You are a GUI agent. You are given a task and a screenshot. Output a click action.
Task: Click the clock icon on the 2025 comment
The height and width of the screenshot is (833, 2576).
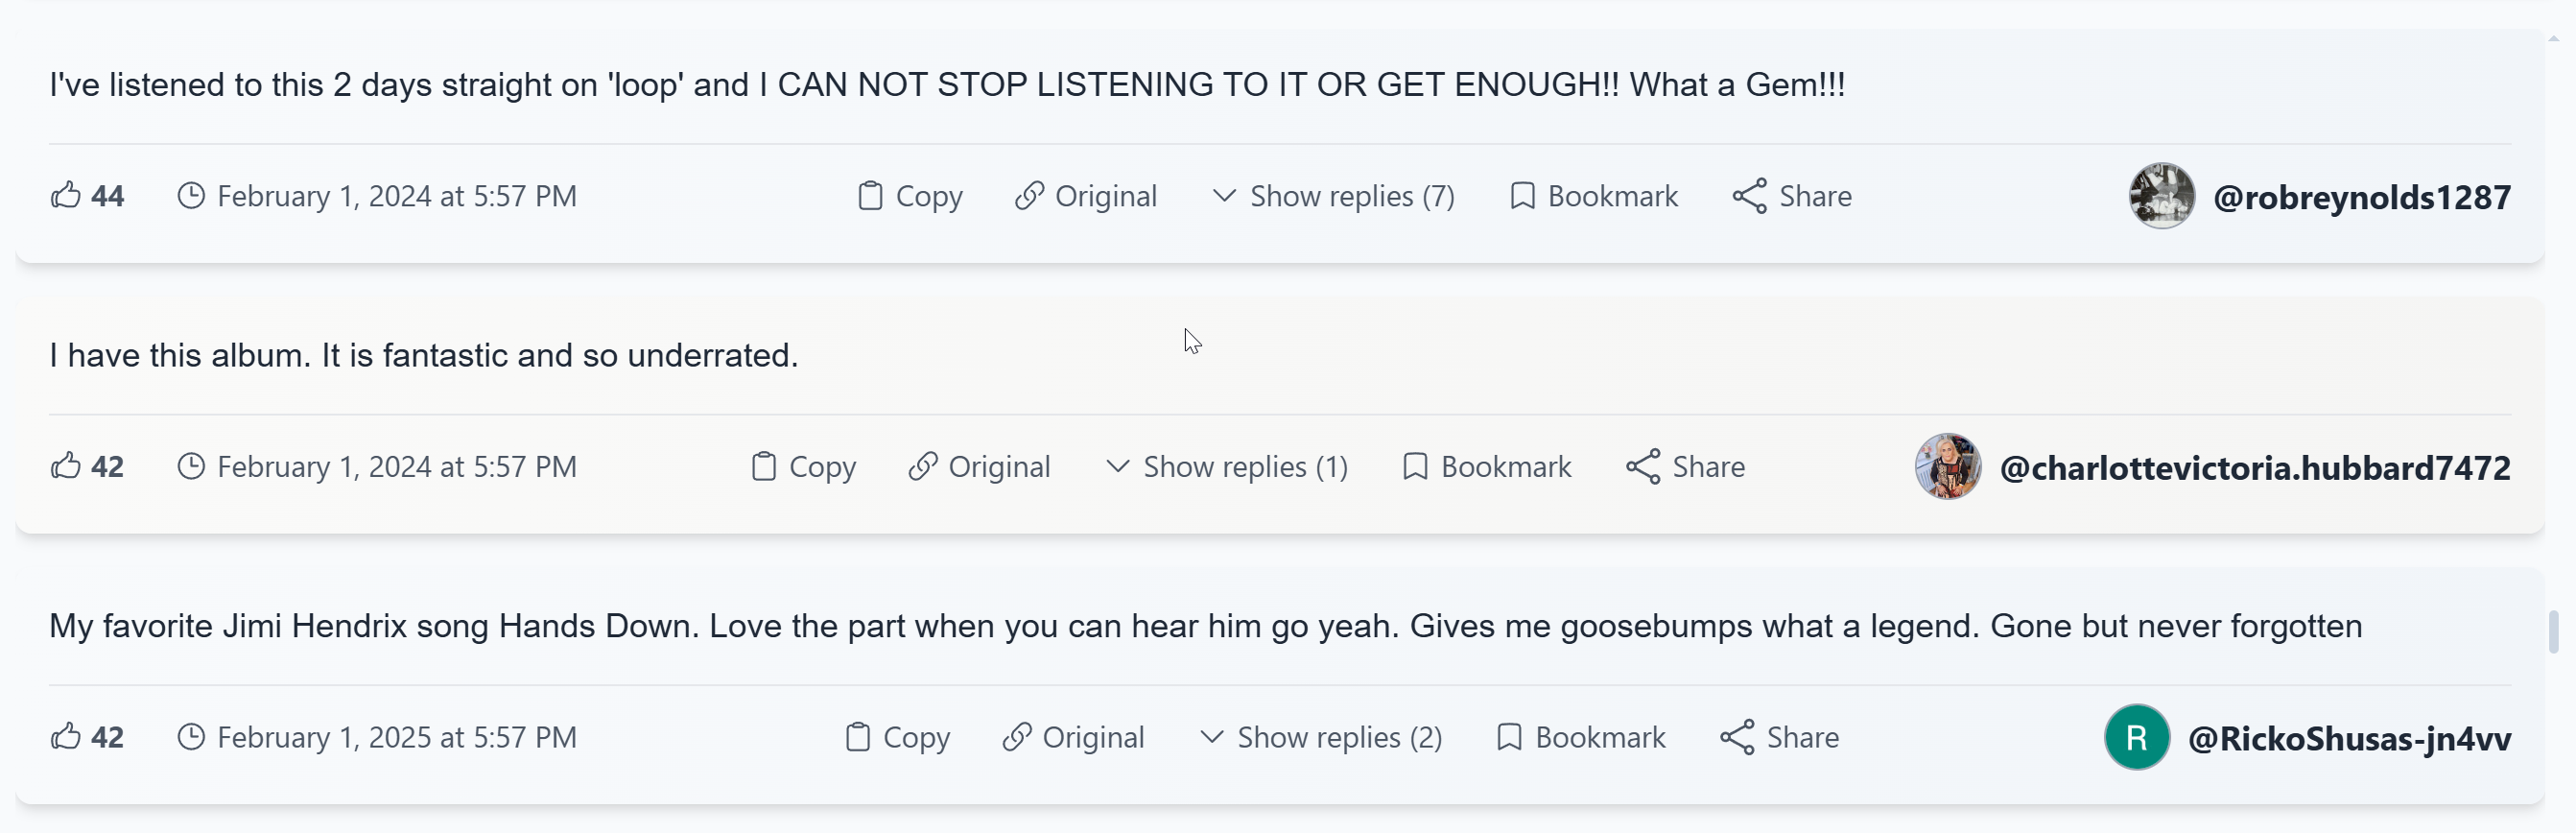click(191, 737)
